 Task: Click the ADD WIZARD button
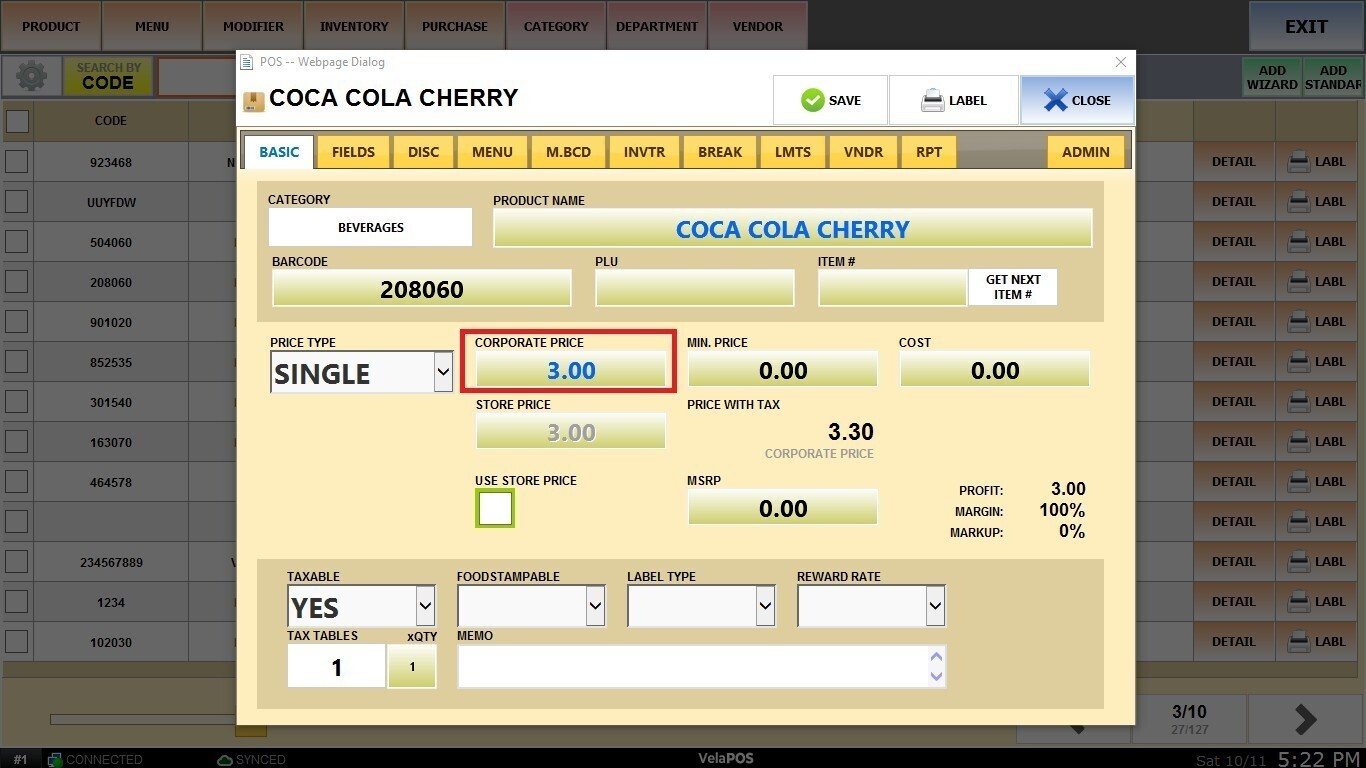click(x=1272, y=77)
